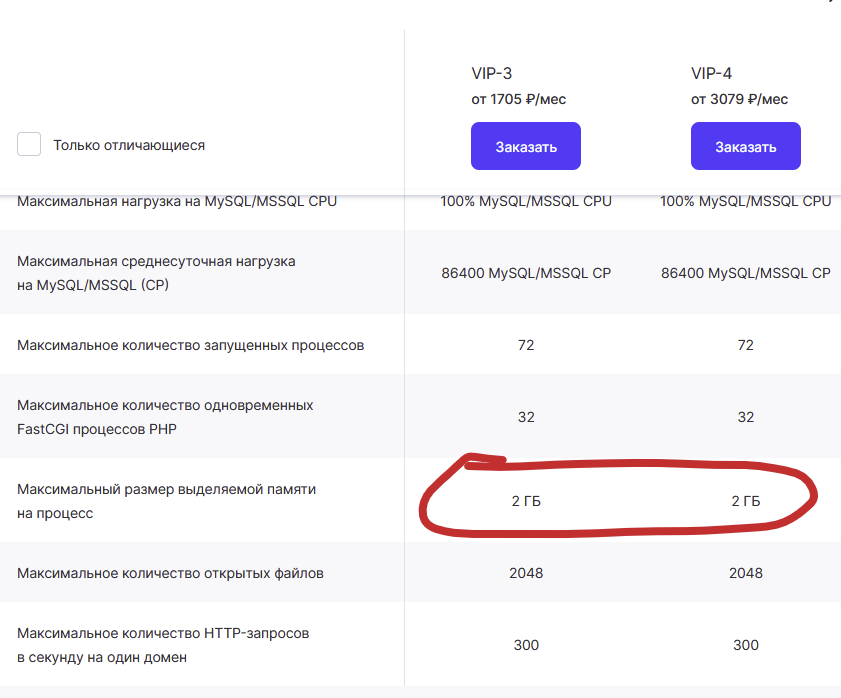Screen dimensions: 841x698
Task: Click the VIP-3 price "от 1705 ₽/мес"
Action: coord(525,99)
